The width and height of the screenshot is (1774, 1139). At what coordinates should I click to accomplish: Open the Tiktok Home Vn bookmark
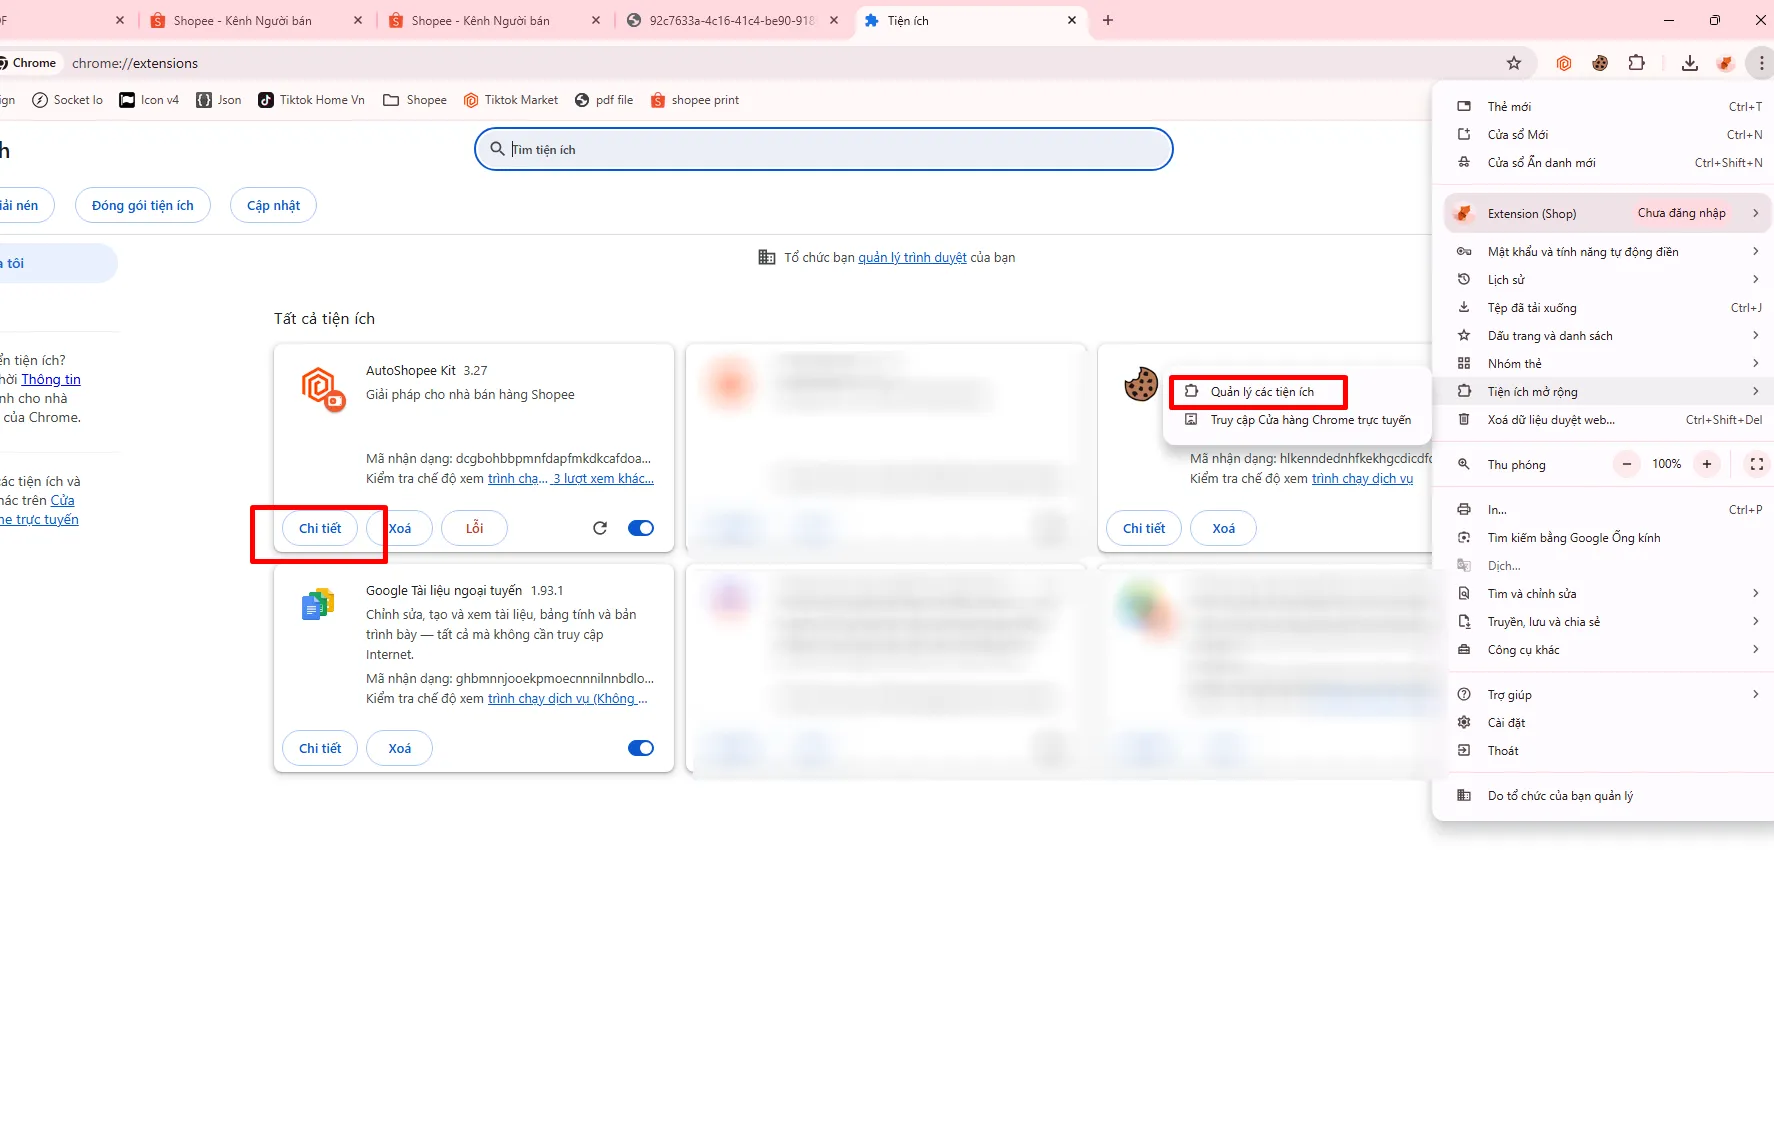click(x=311, y=100)
